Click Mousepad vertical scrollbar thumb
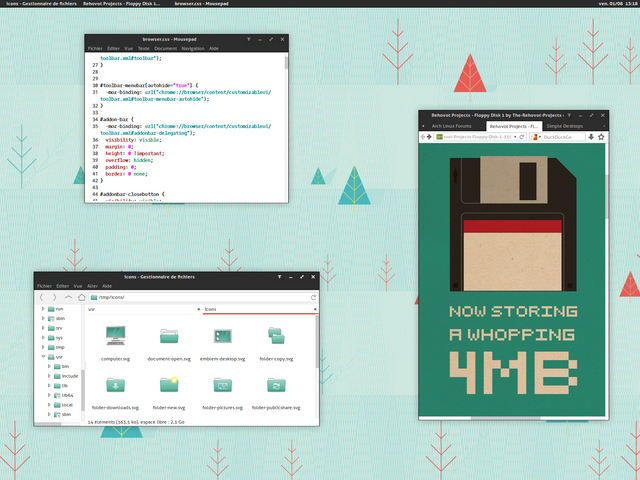 (287, 62)
